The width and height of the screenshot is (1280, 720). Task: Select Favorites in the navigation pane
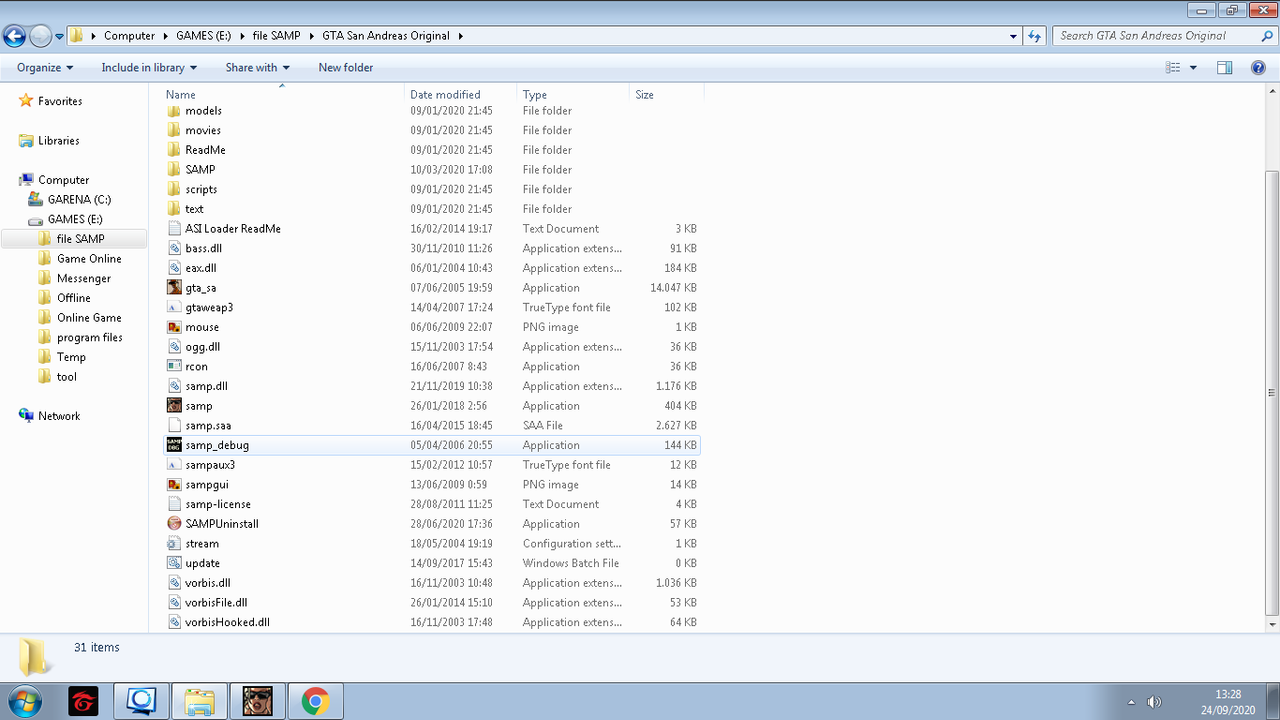[60, 101]
